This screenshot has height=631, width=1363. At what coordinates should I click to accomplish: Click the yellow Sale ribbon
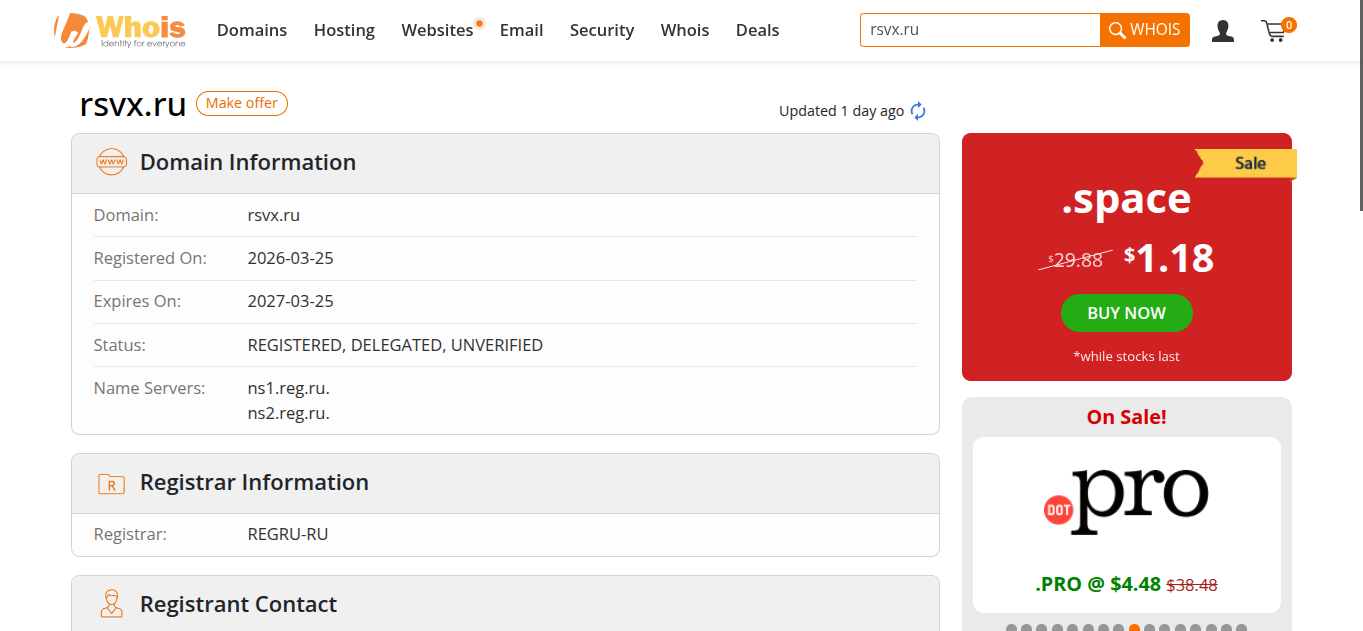pyautogui.click(x=1248, y=163)
